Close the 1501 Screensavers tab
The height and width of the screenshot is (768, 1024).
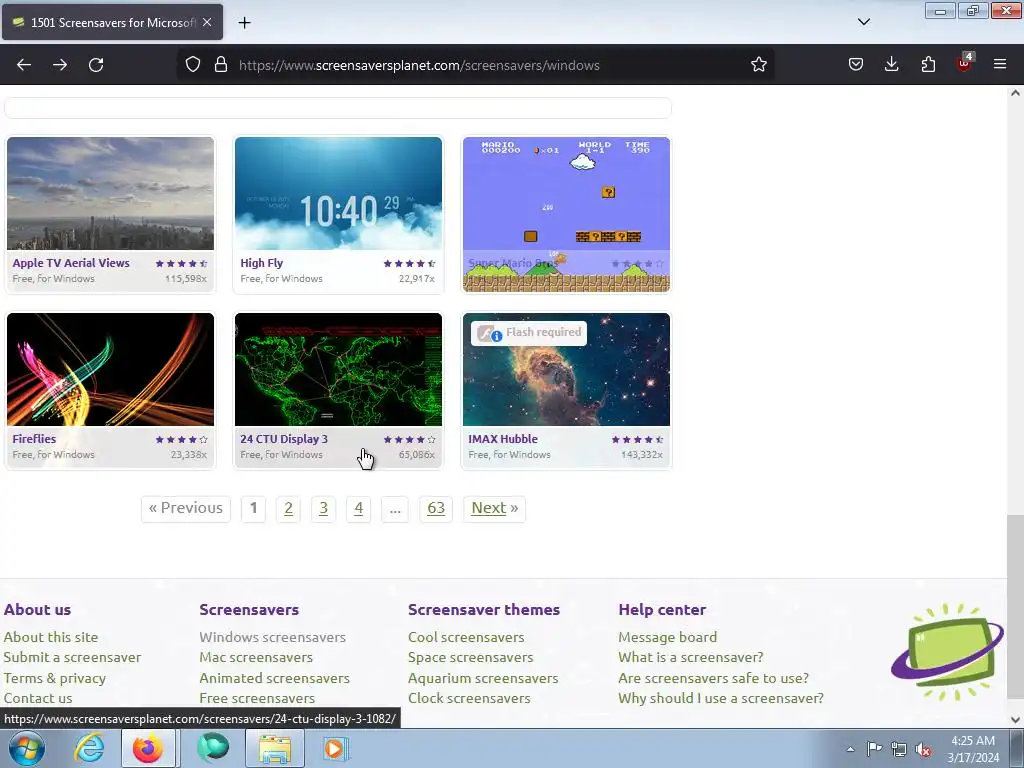pos(207,22)
